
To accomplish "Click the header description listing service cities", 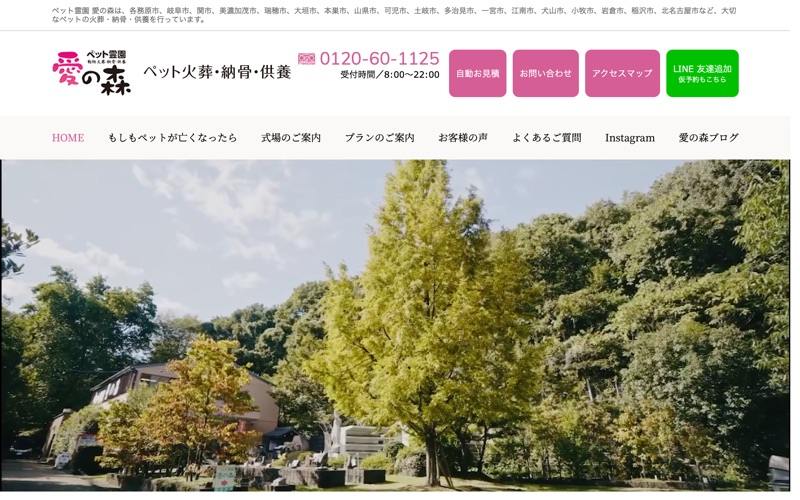I will tap(394, 15).
